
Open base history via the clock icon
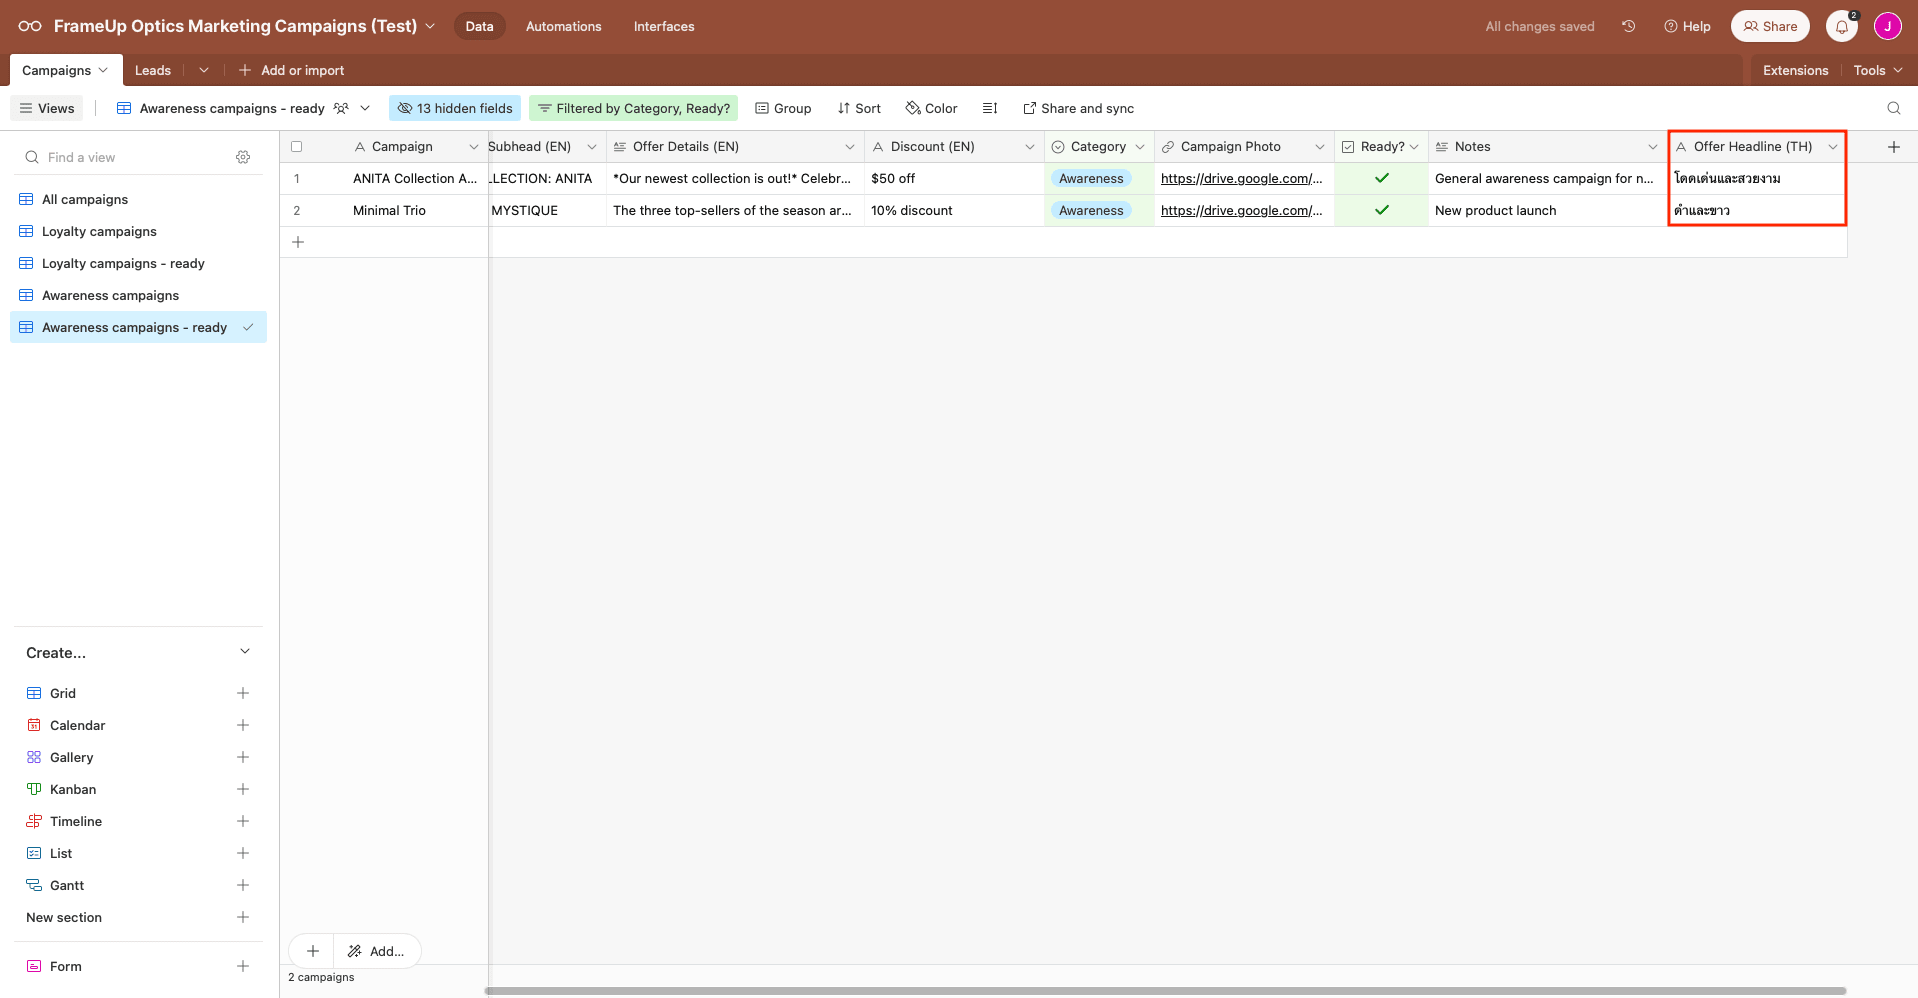[1628, 26]
